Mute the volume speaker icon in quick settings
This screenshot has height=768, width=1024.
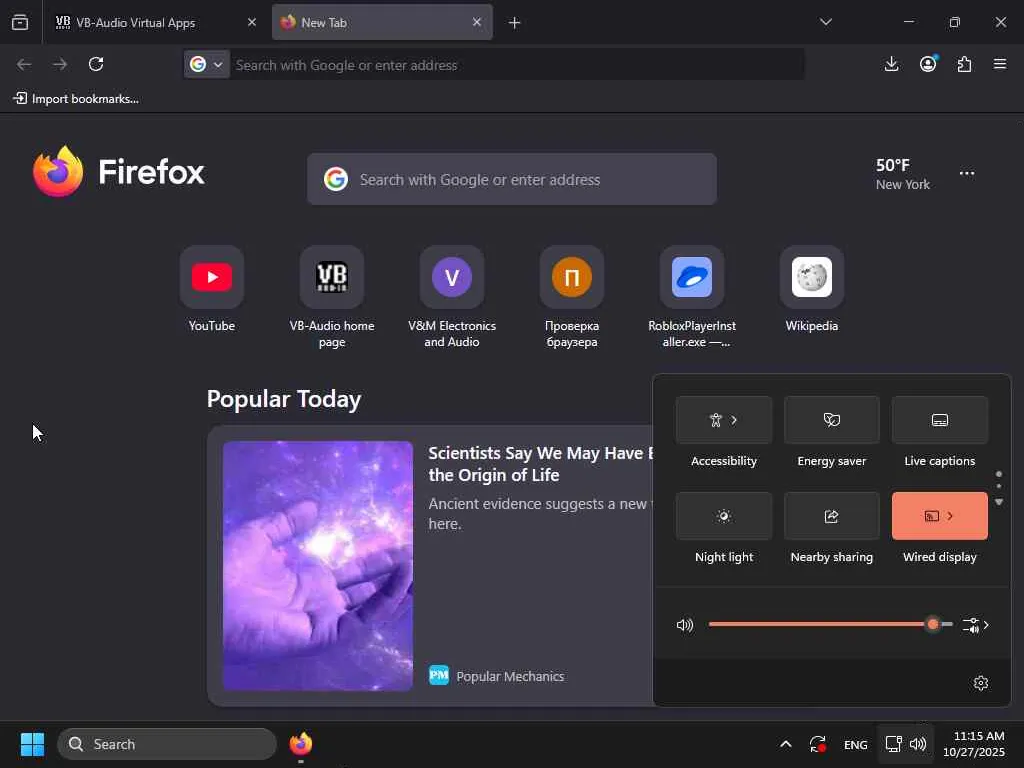[685, 625]
